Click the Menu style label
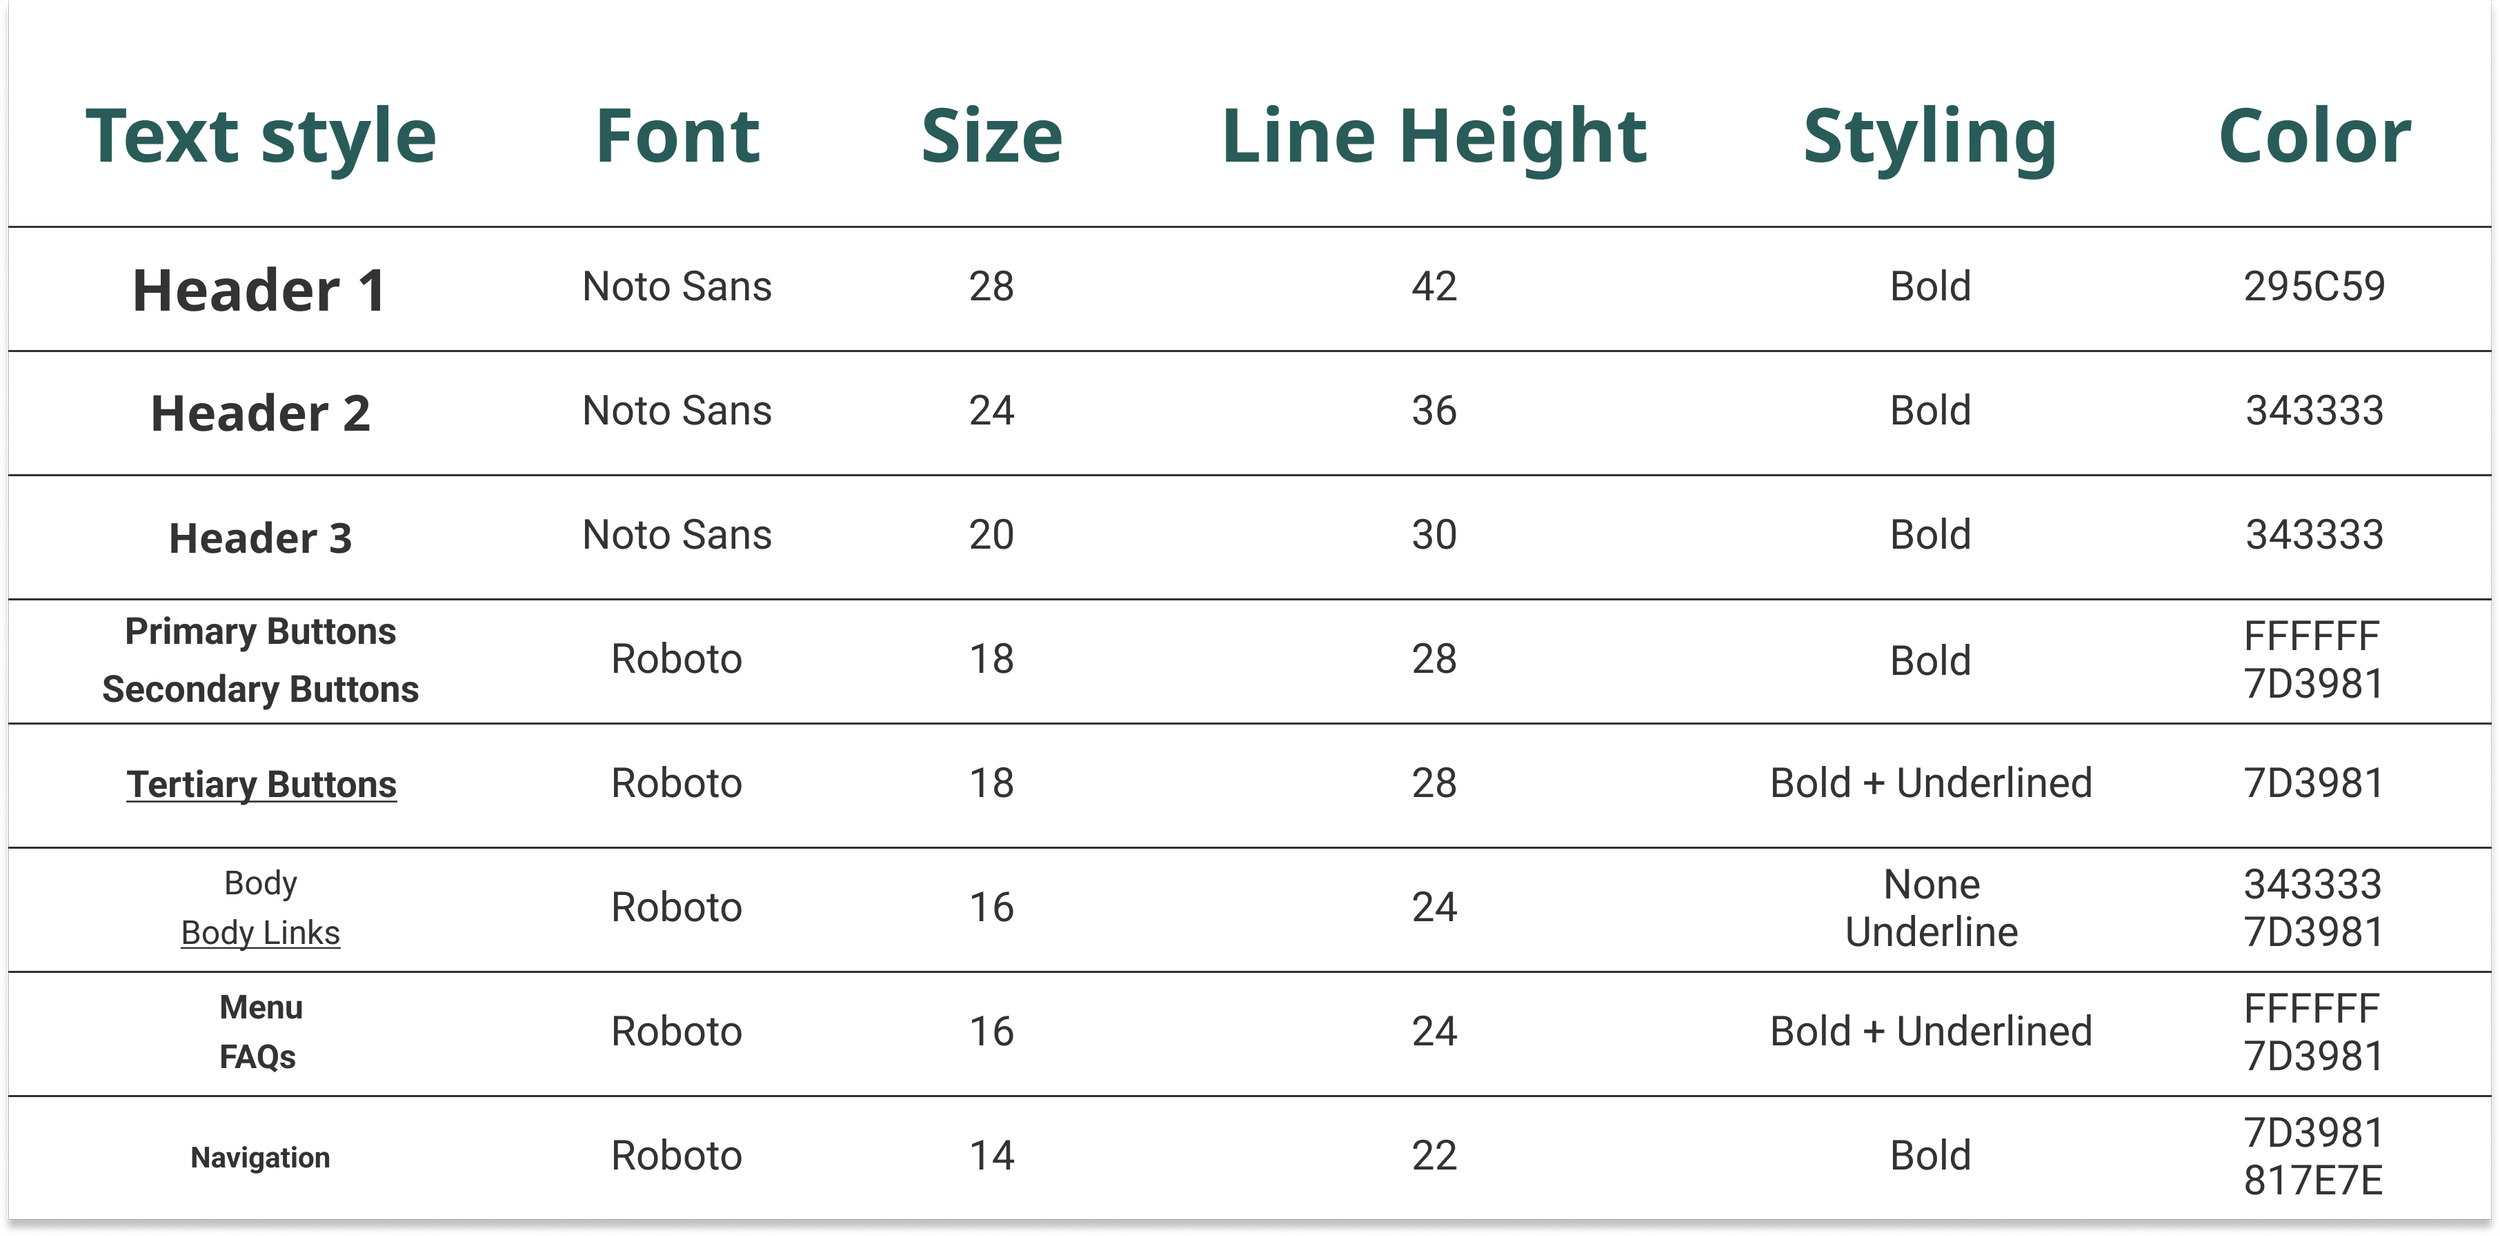2500x1236 pixels. tap(261, 1008)
